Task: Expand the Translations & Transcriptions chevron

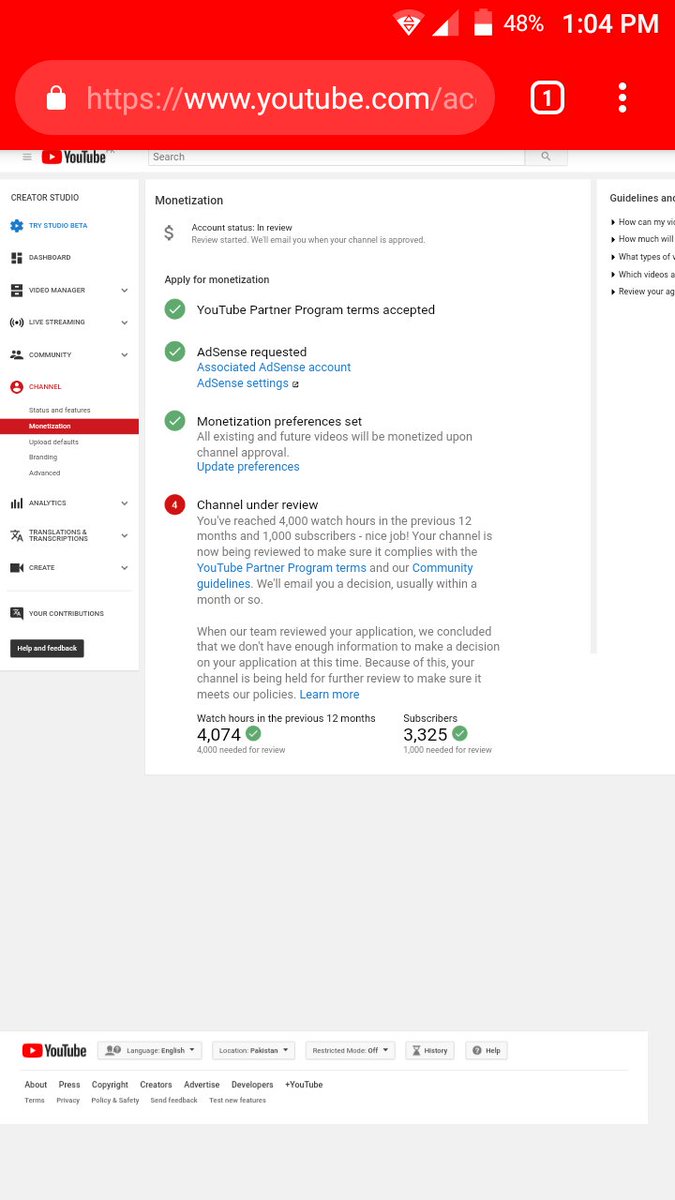Action: 124,536
